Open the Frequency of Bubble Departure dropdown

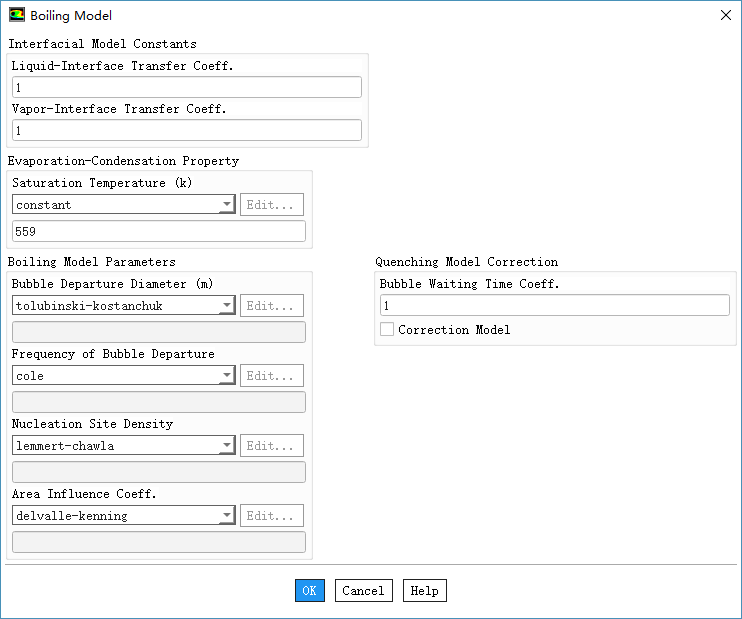(124, 376)
